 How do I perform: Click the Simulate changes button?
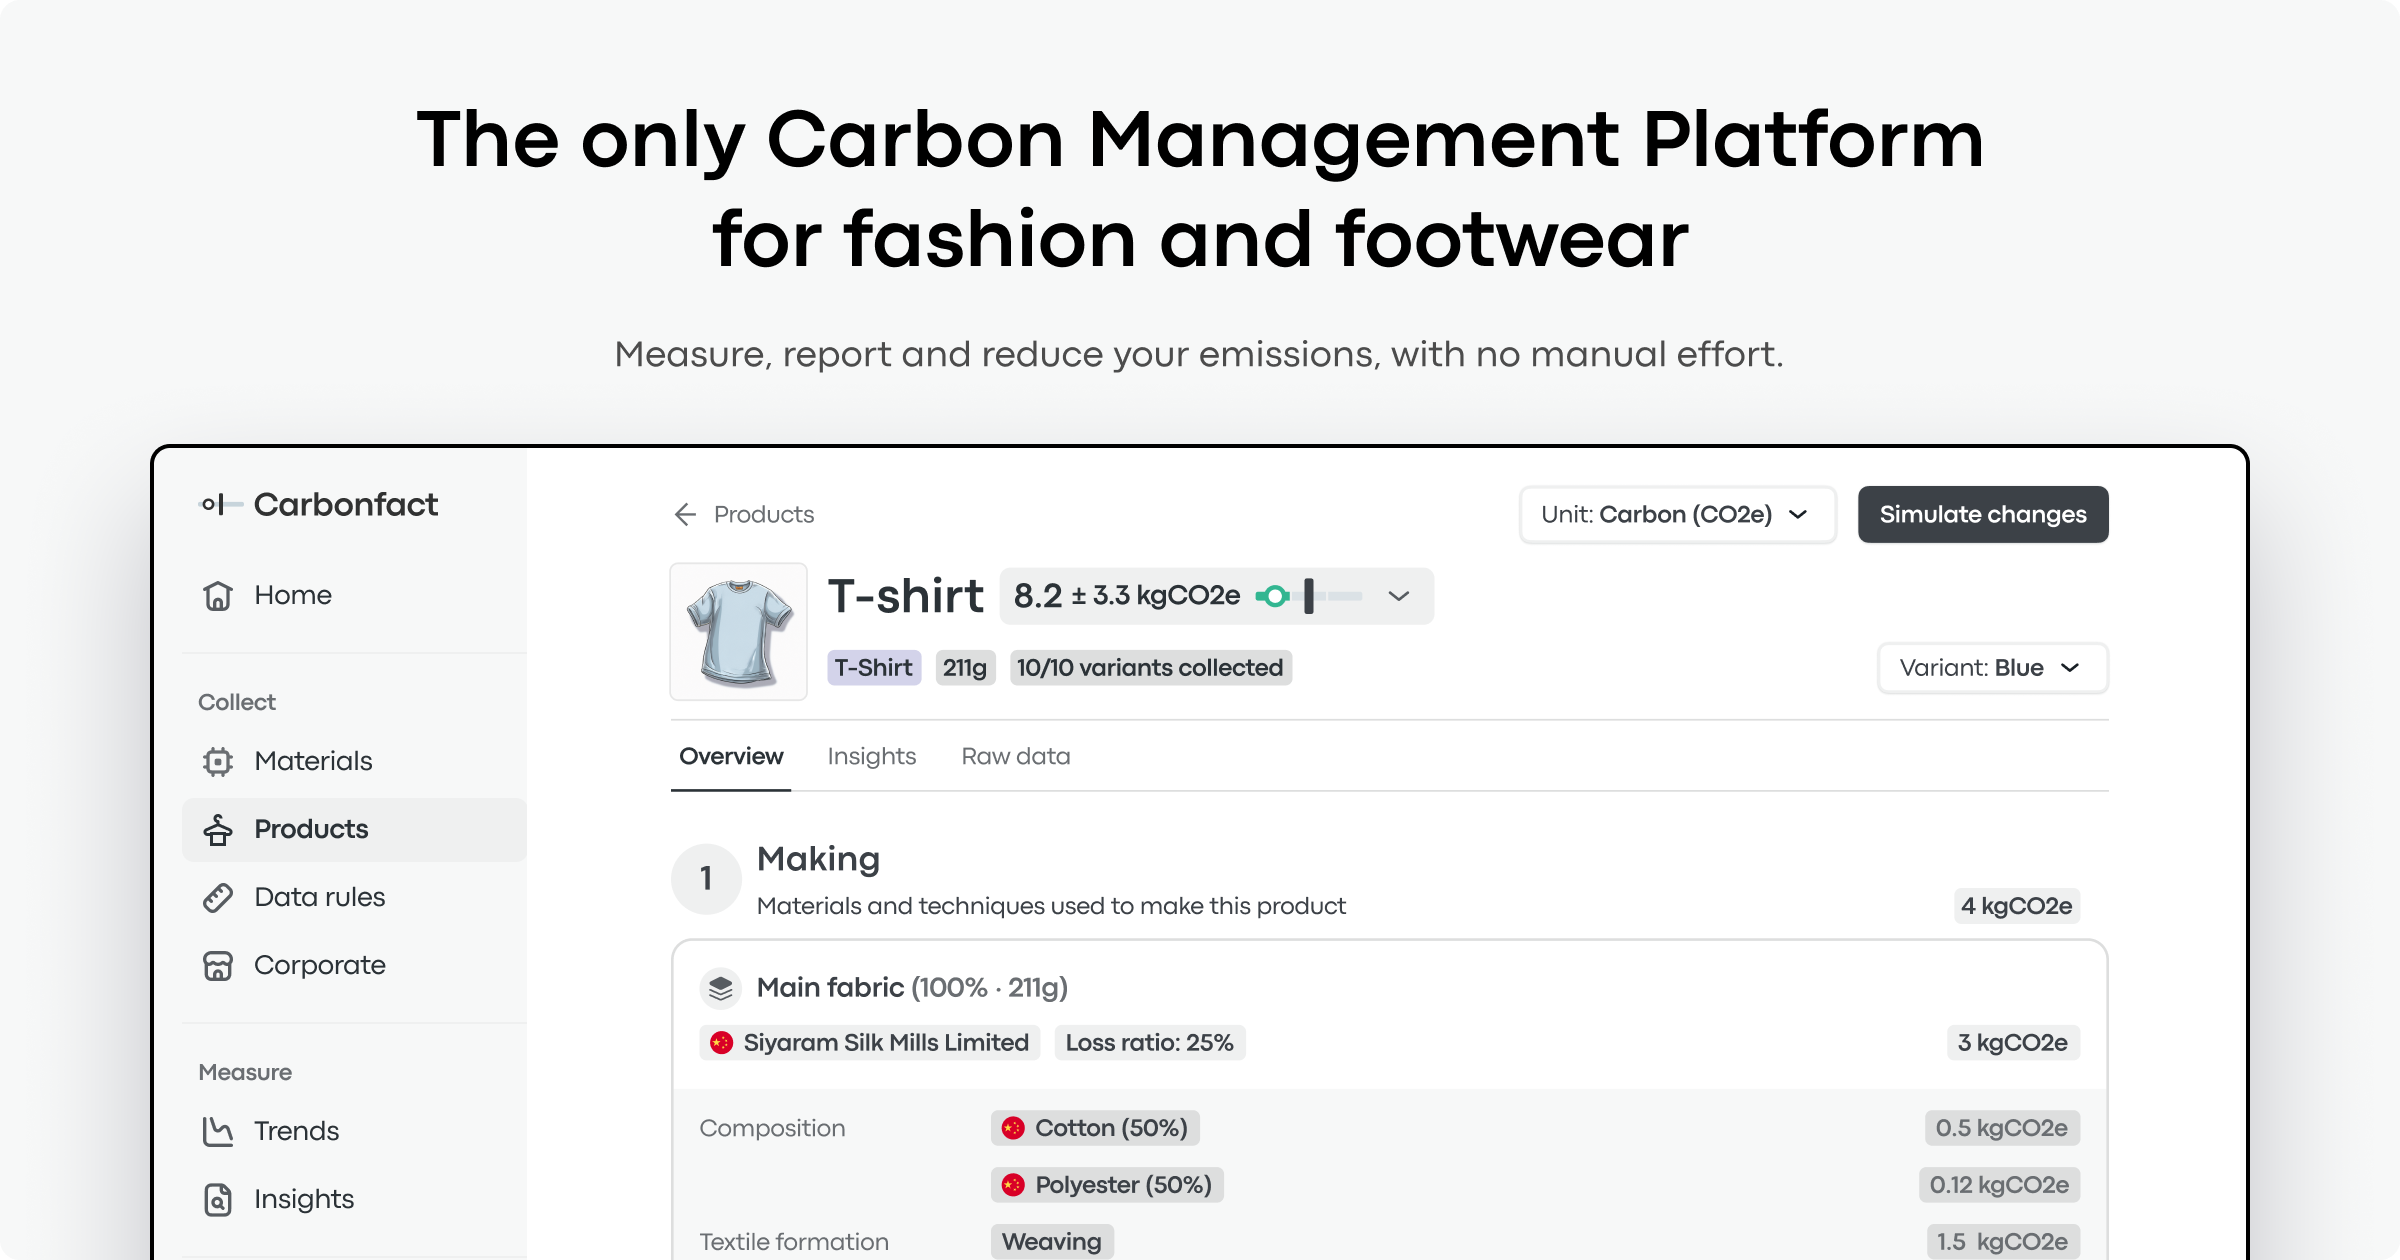(1982, 514)
